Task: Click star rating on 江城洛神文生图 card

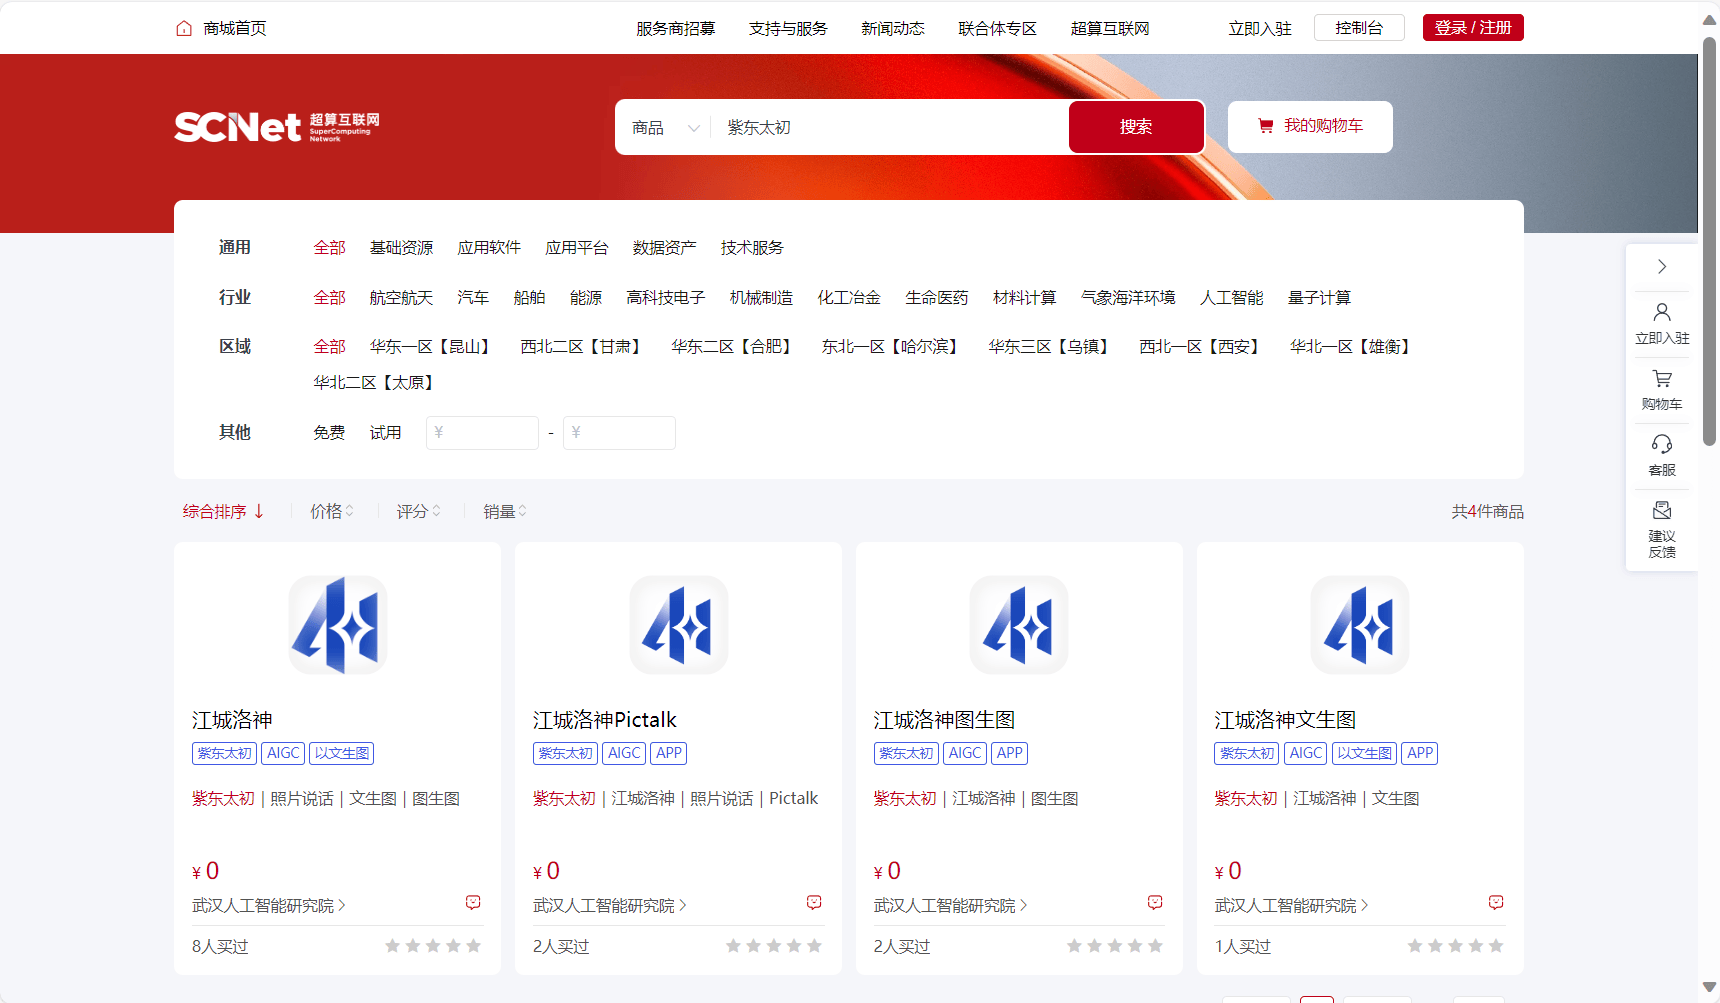Action: [x=1456, y=946]
